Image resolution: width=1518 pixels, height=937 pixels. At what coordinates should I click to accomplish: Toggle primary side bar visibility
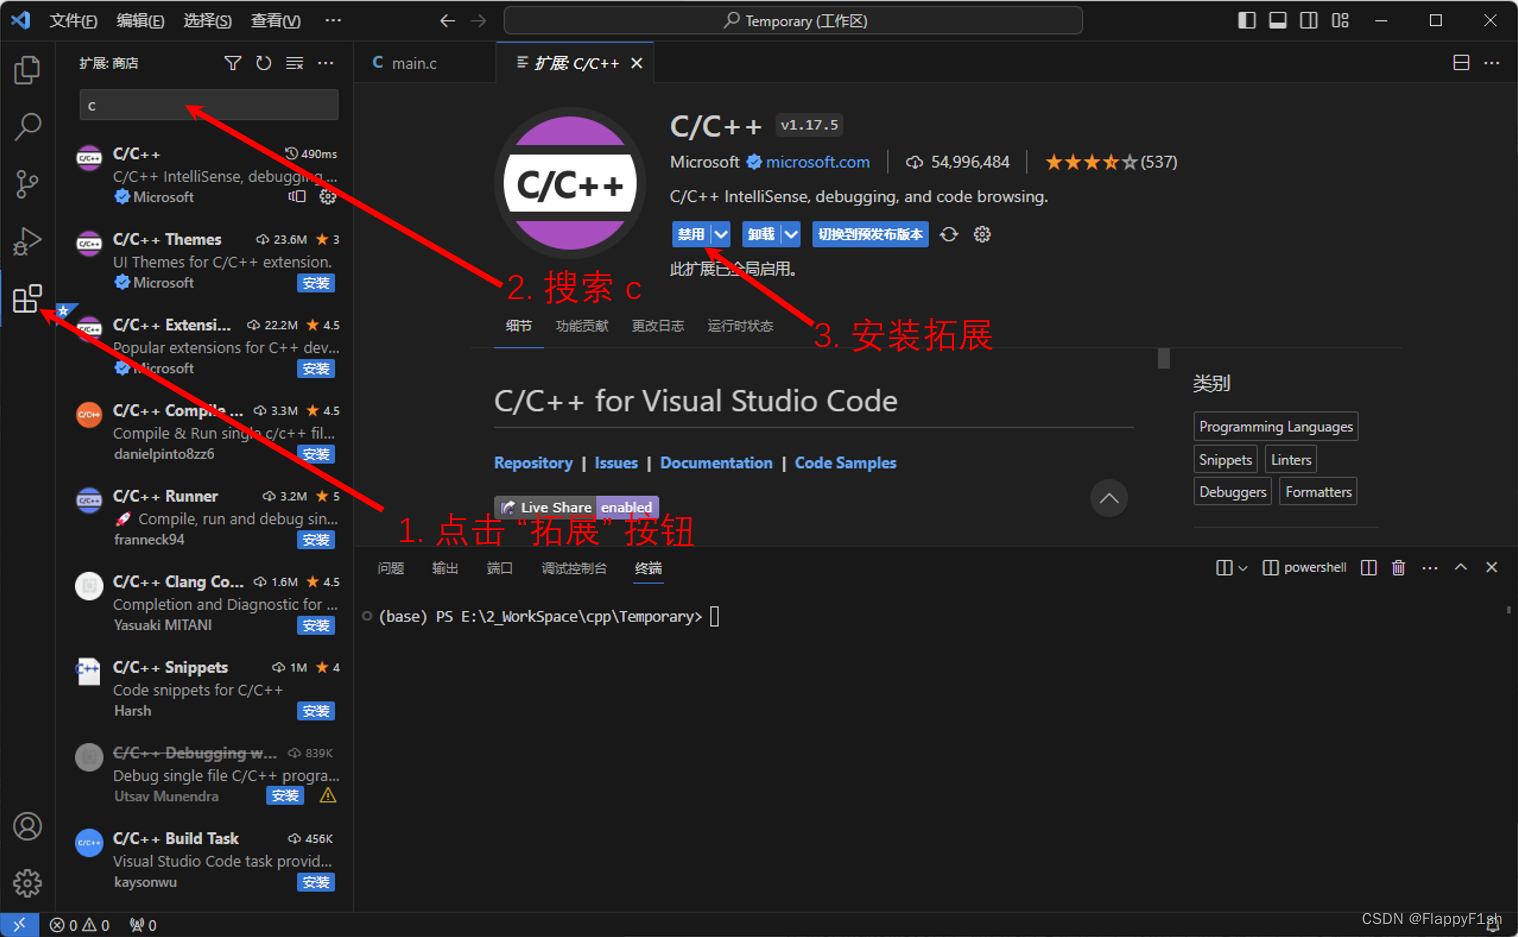click(x=1247, y=21)
